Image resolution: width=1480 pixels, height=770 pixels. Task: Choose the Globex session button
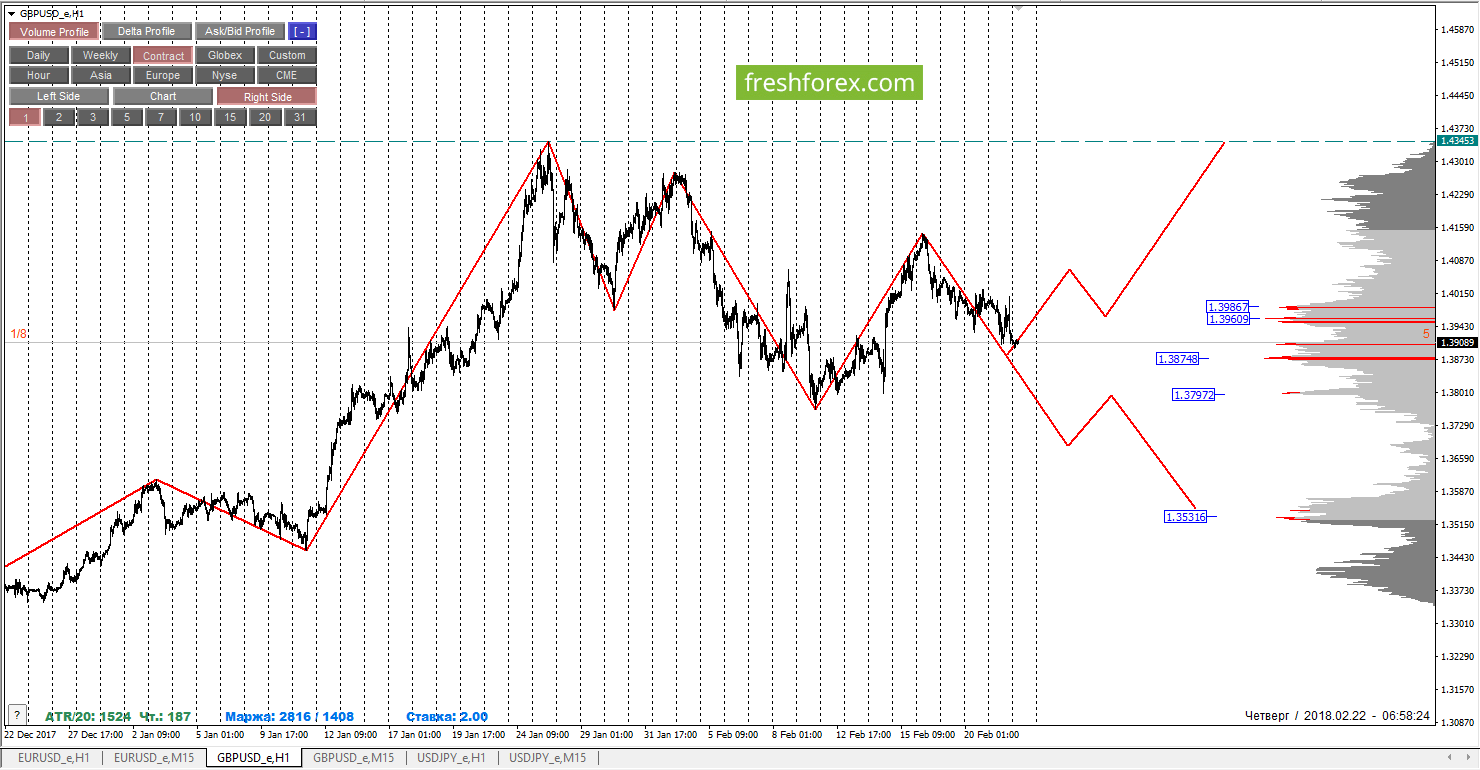[225, 56]
